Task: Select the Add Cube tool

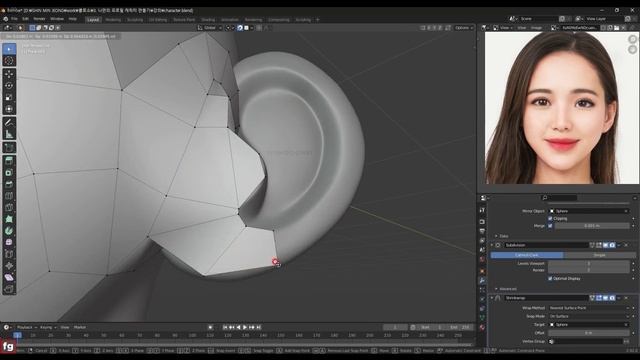Action: [x=9, y=147]
